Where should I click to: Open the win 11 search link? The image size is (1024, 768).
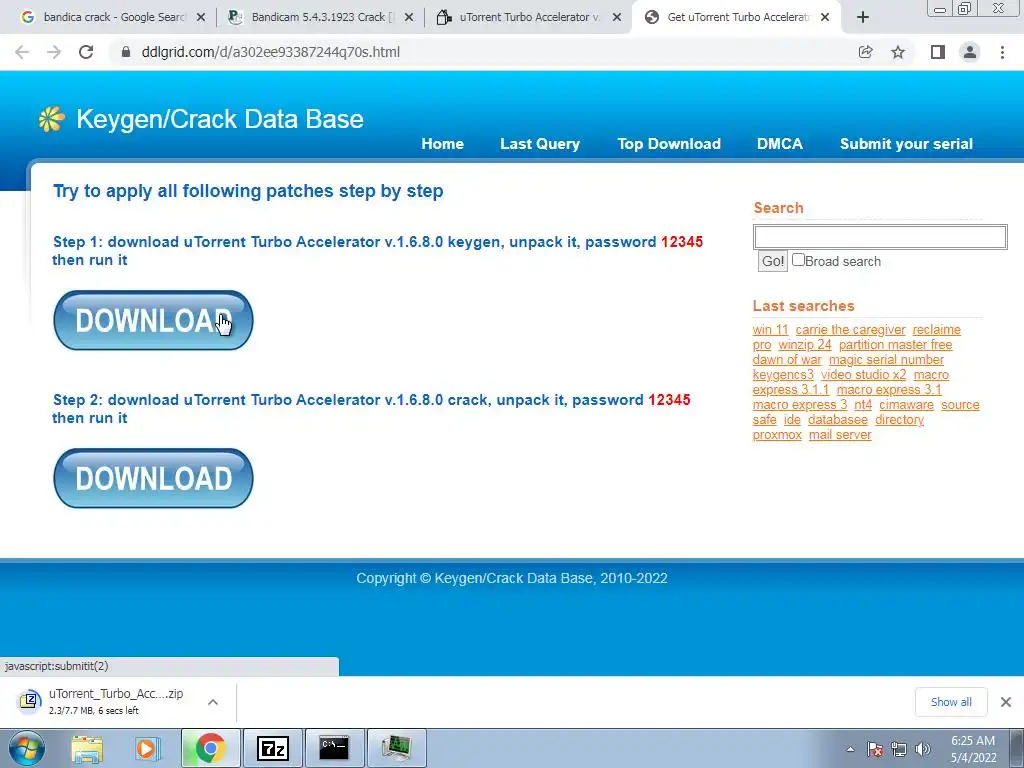pos(771,330)
